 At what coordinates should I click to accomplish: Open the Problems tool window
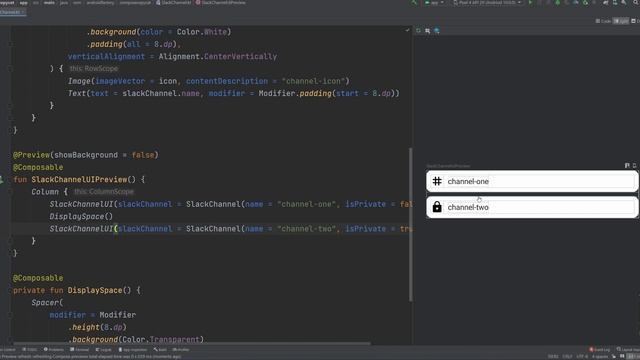[x=53, y=350]
